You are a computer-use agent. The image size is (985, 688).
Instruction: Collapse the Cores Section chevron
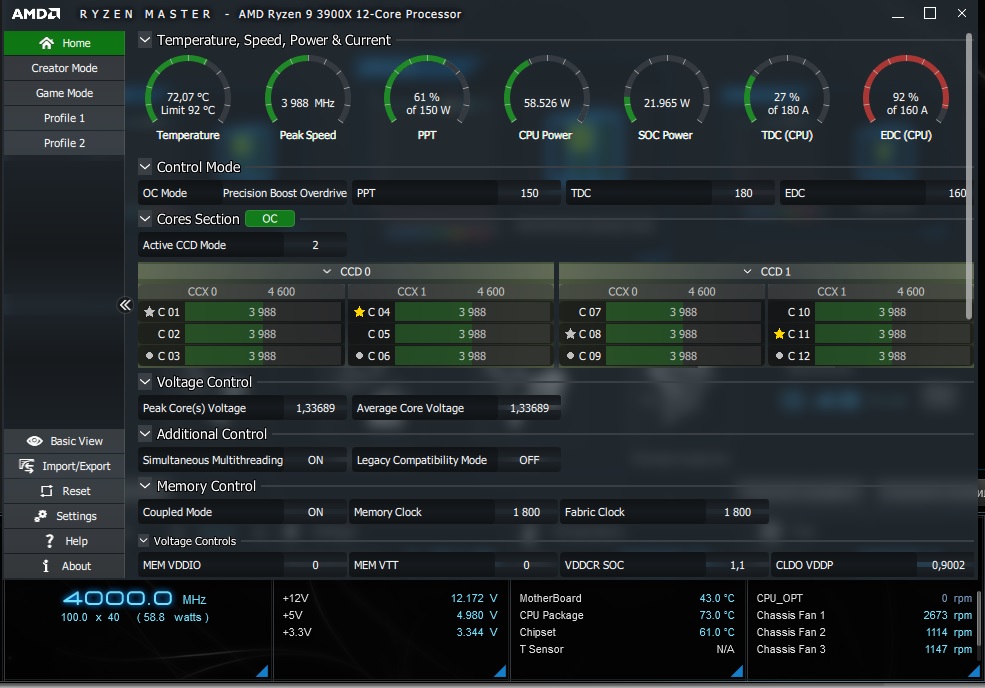click(x=144, y=219)
